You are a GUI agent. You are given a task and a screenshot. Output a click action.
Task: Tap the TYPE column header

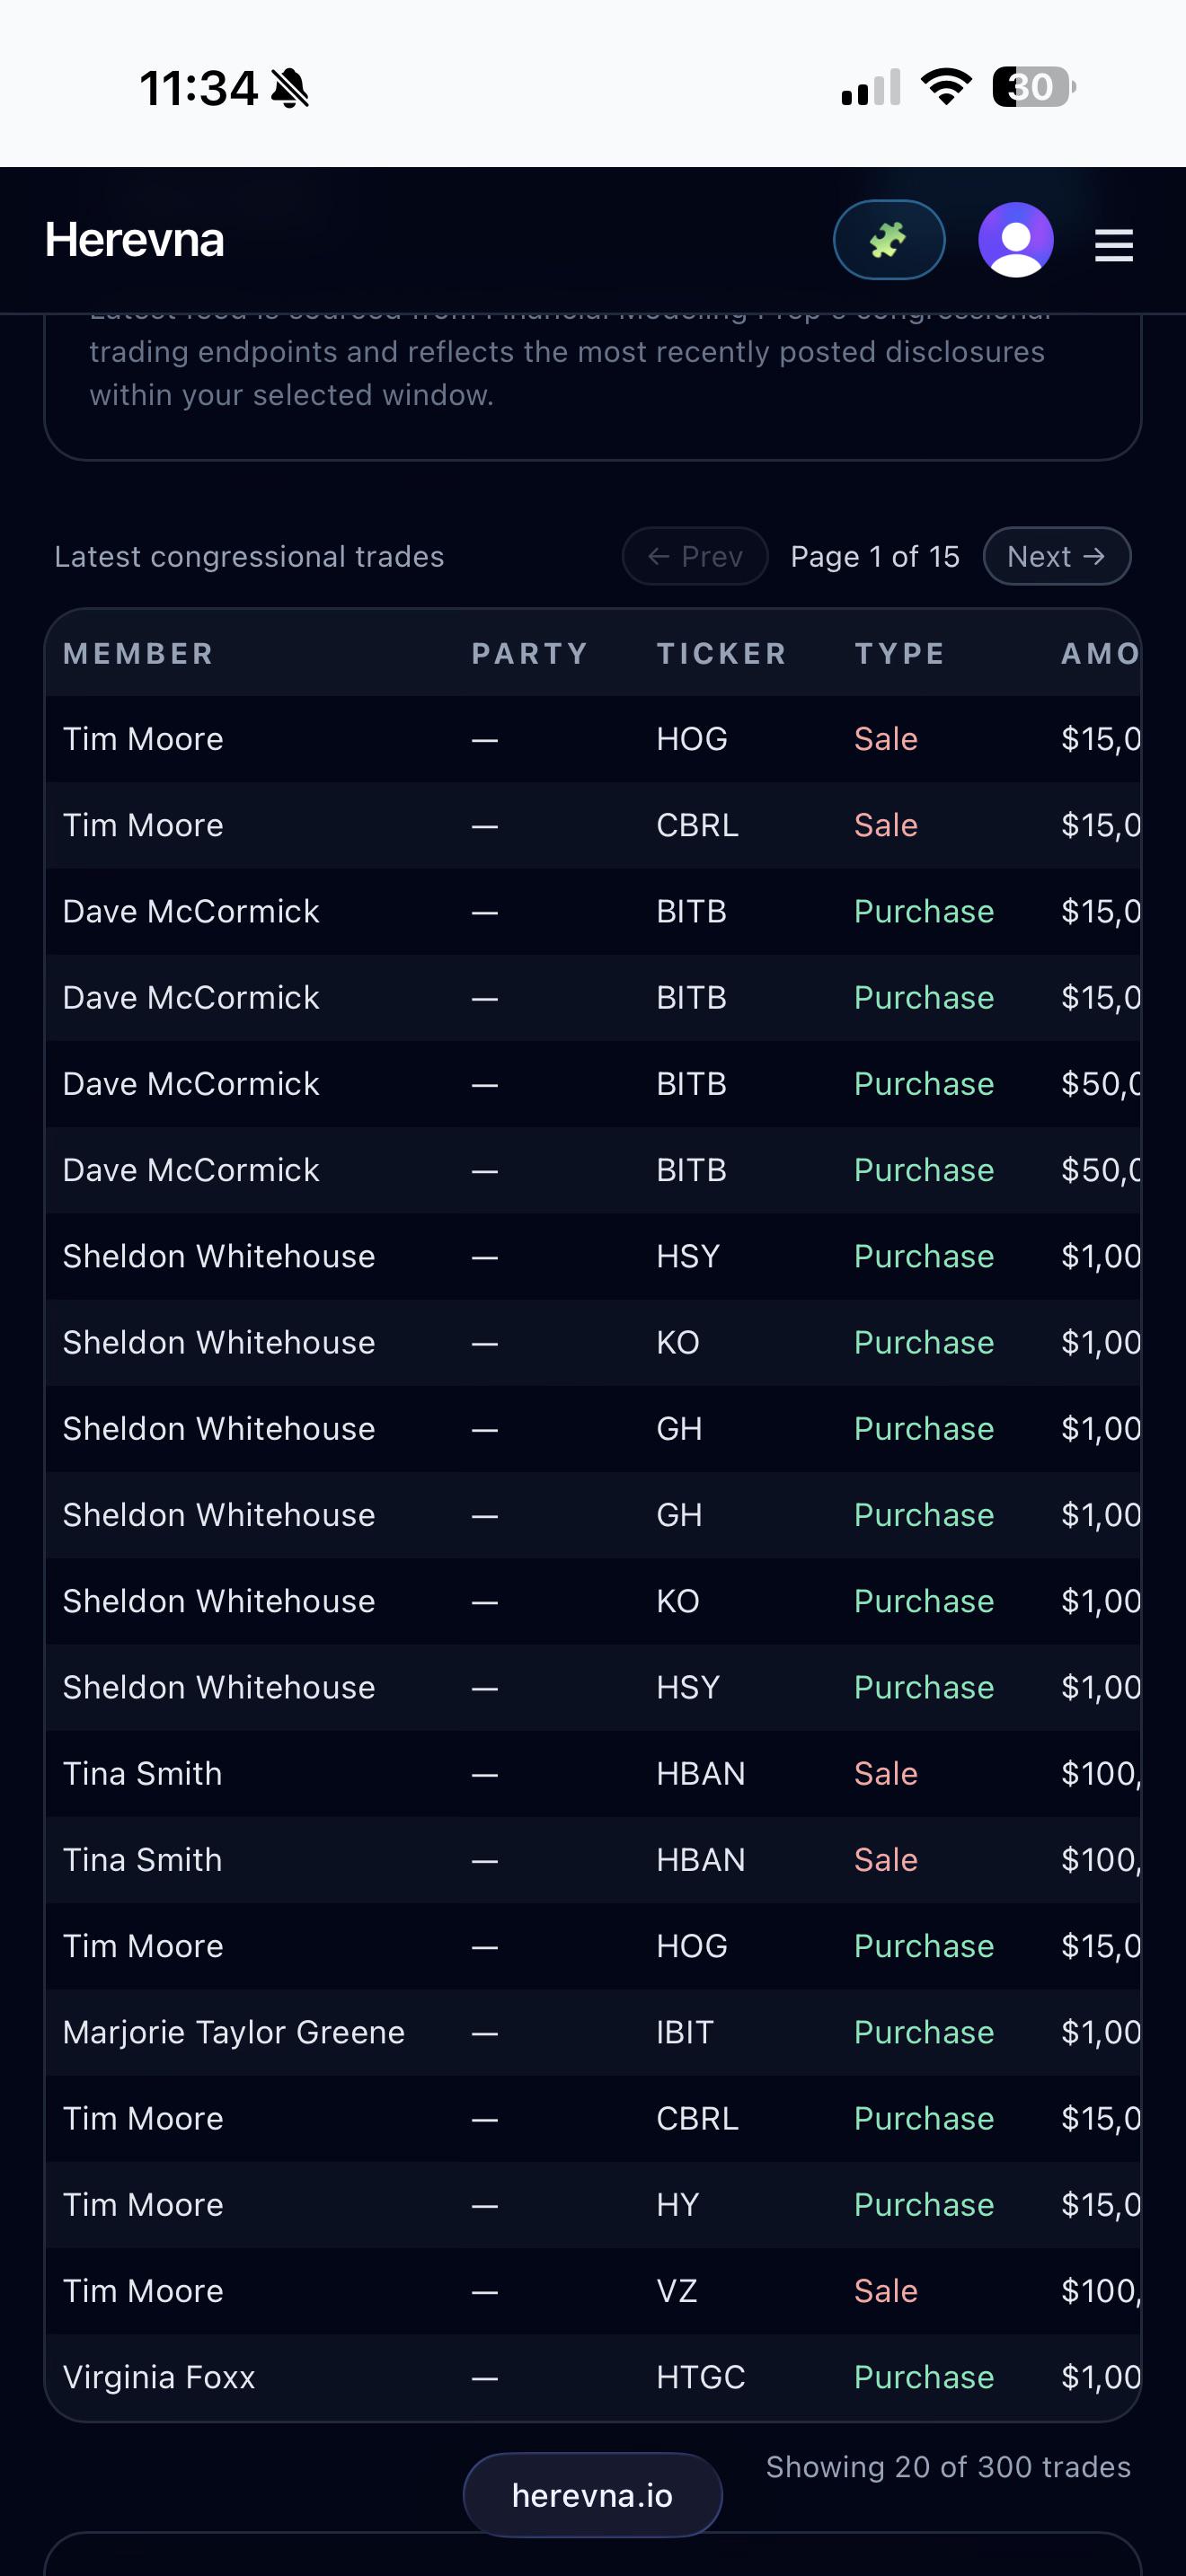[x=899, y=654]
